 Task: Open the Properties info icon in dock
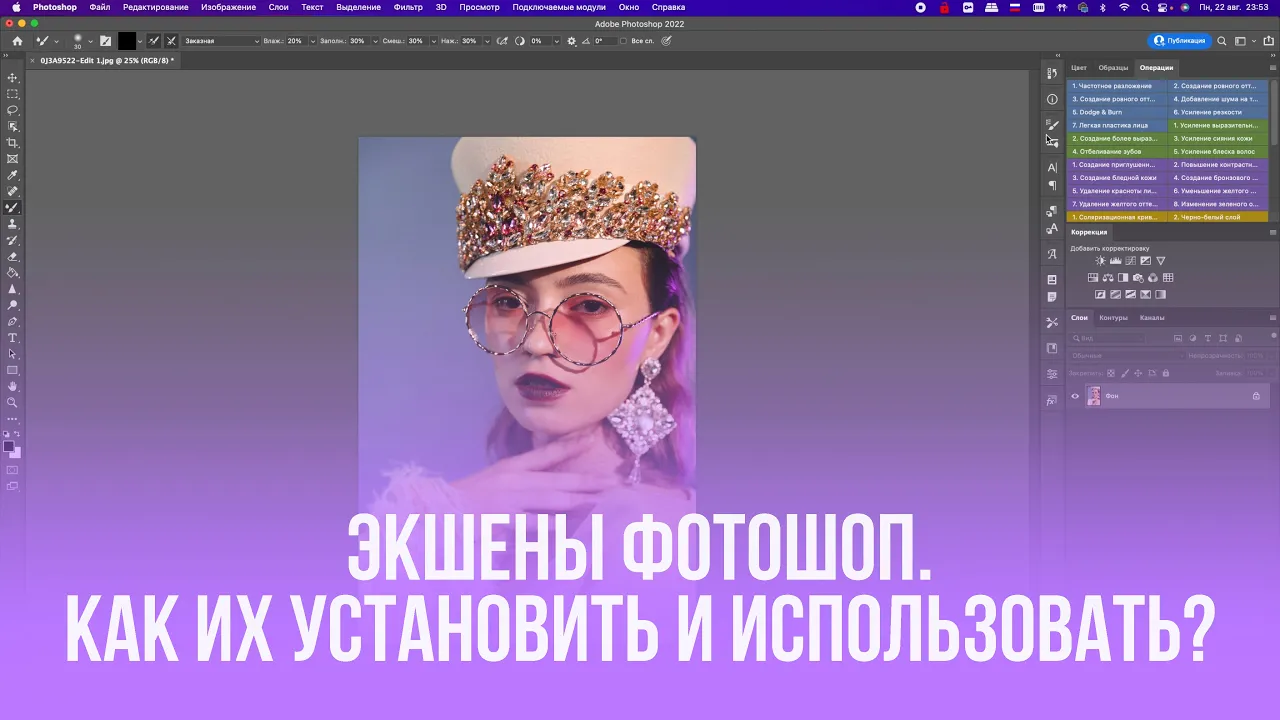click(1052, 99)
